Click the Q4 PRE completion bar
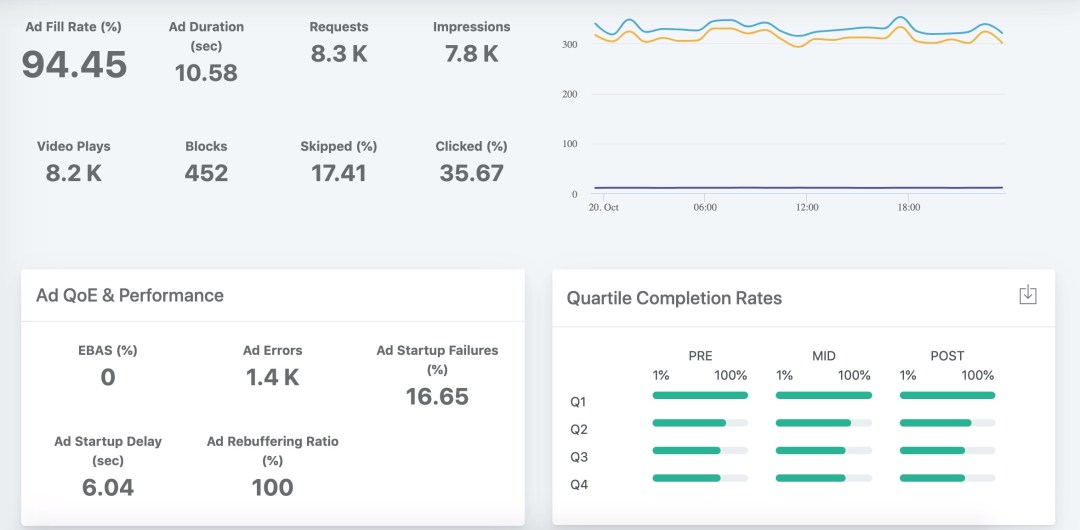 tap(700, 478)
